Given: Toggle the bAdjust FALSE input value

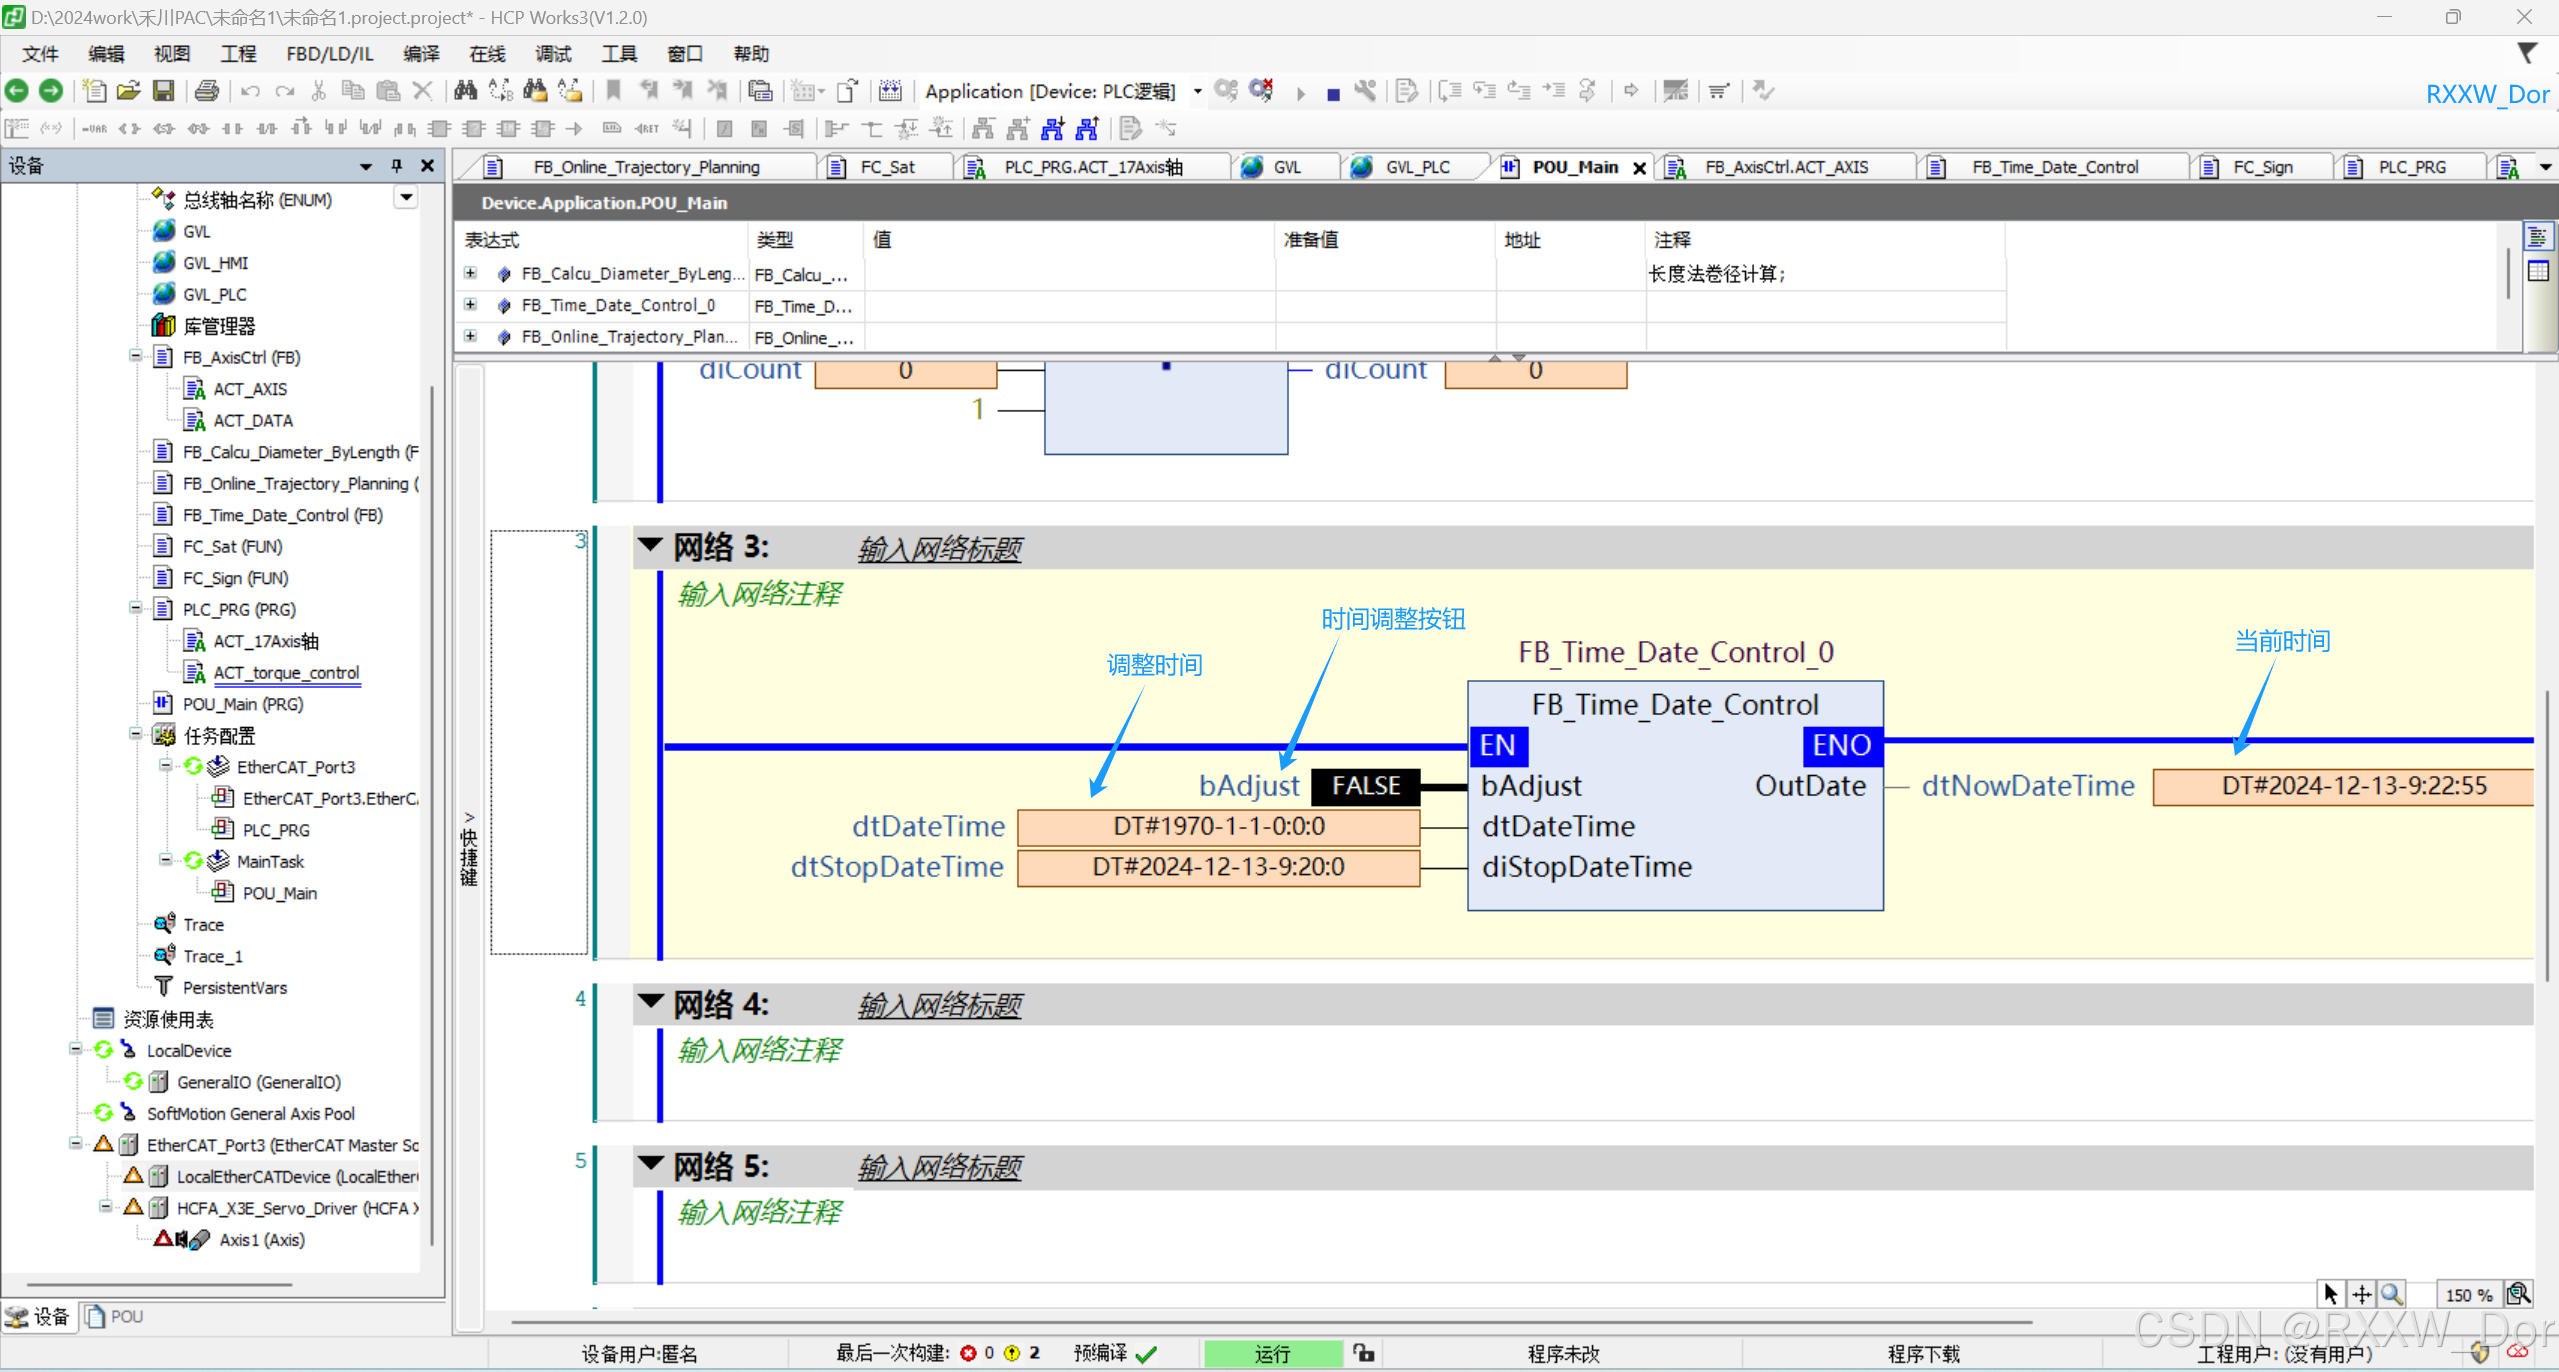Looking at the screenshot, I should [x=1364, y=786].
